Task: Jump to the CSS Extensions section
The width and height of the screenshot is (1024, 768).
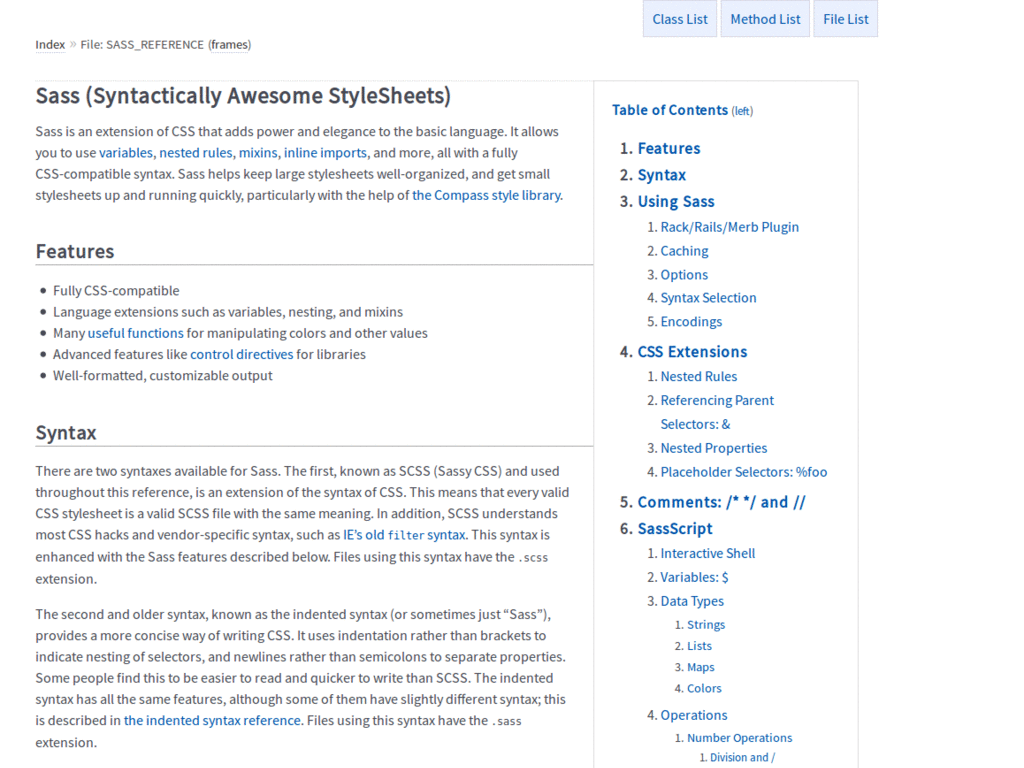Action: pos(692,352)
